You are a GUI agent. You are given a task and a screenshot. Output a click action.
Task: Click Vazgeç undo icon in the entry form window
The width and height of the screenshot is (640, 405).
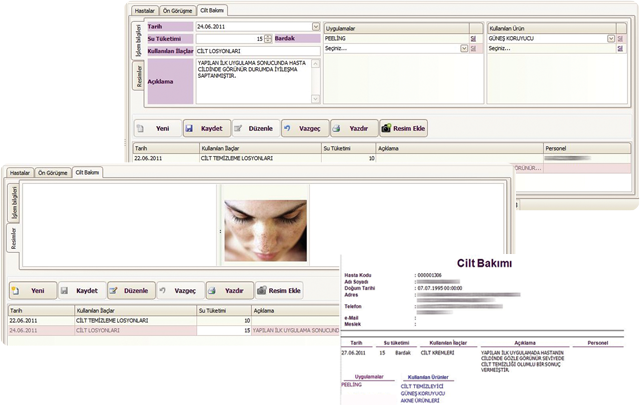click(288, 130)
